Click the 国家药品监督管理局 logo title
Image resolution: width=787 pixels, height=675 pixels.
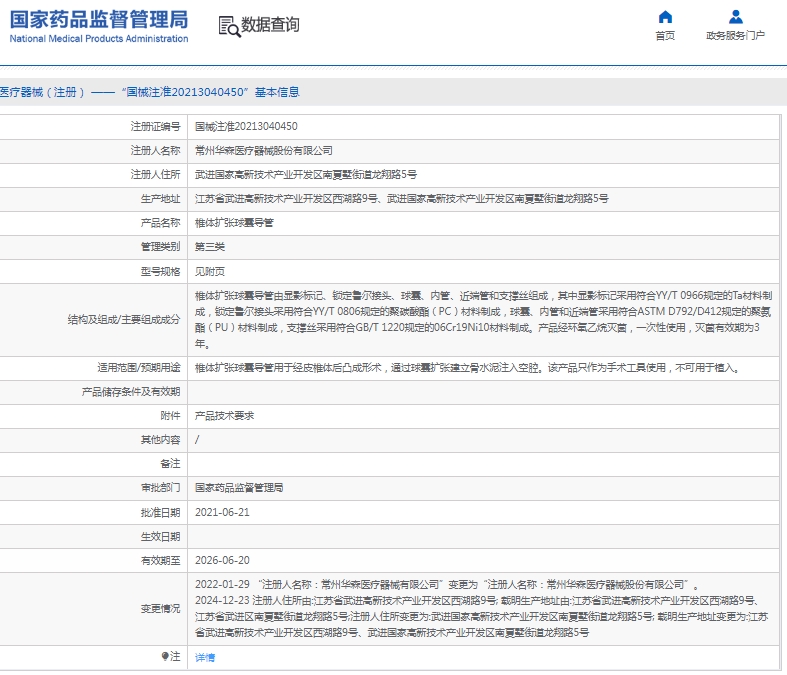(99, 20)
